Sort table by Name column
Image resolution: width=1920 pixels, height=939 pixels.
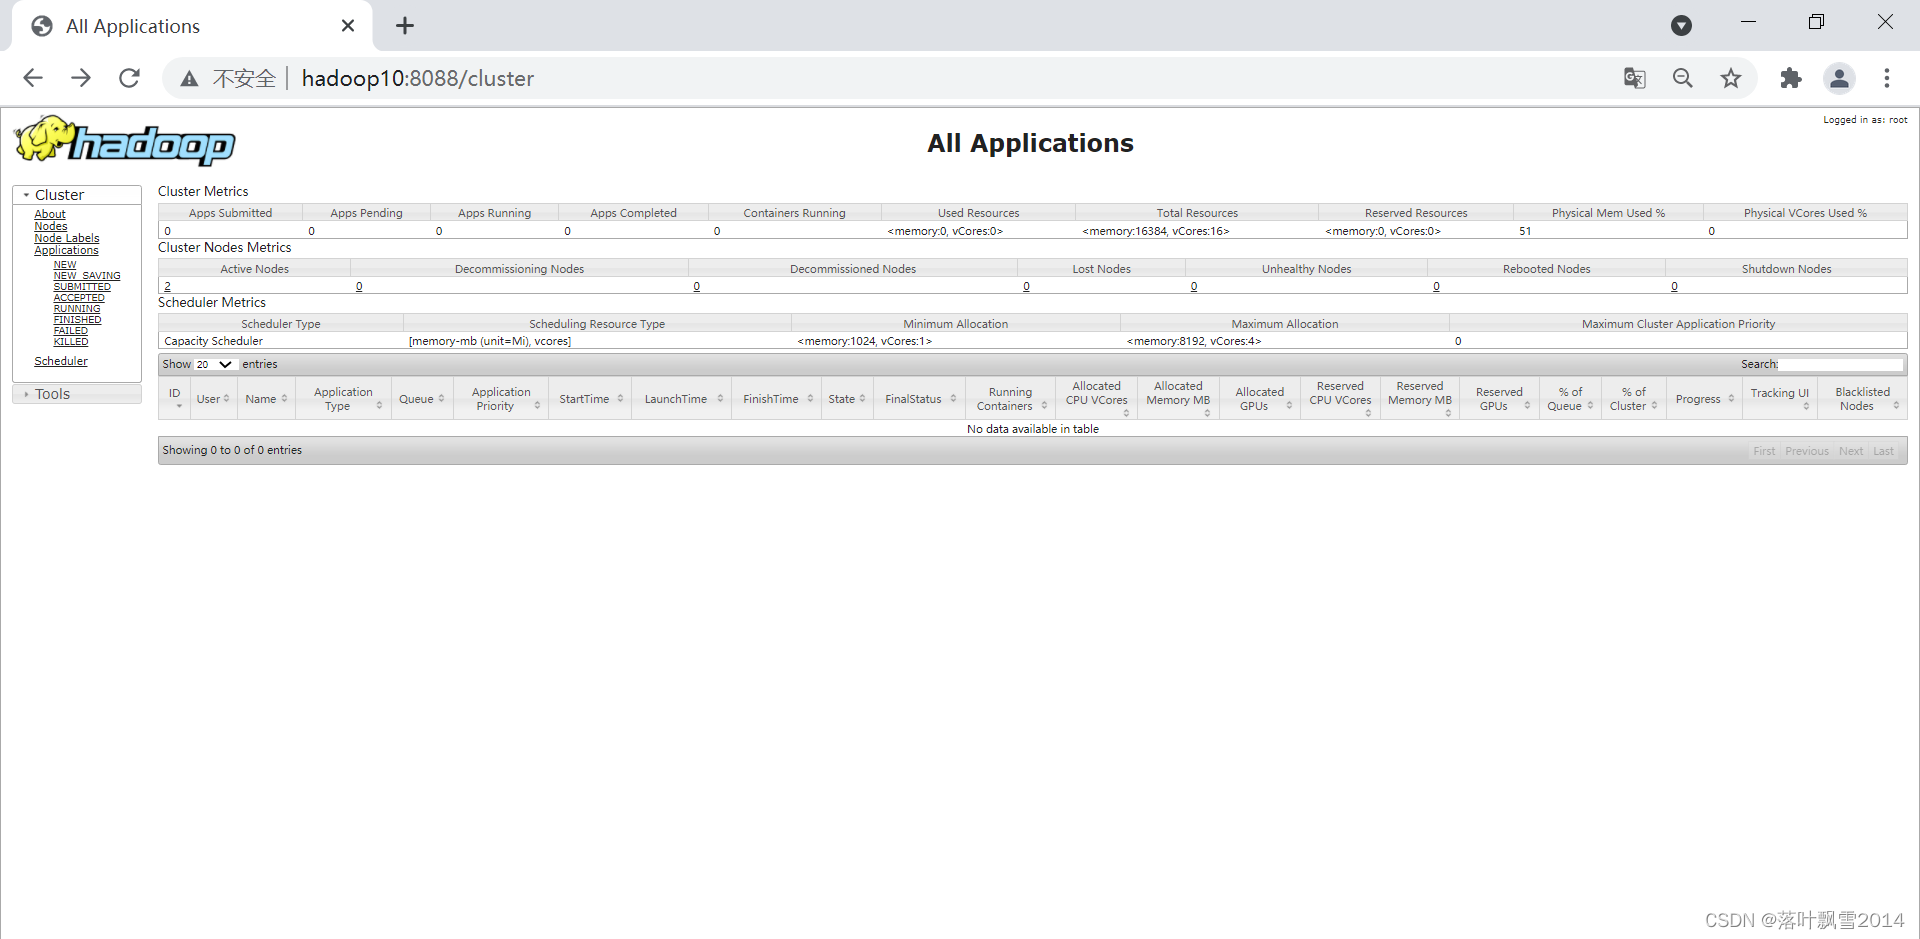pyautogui.click(x=266, y=398)
